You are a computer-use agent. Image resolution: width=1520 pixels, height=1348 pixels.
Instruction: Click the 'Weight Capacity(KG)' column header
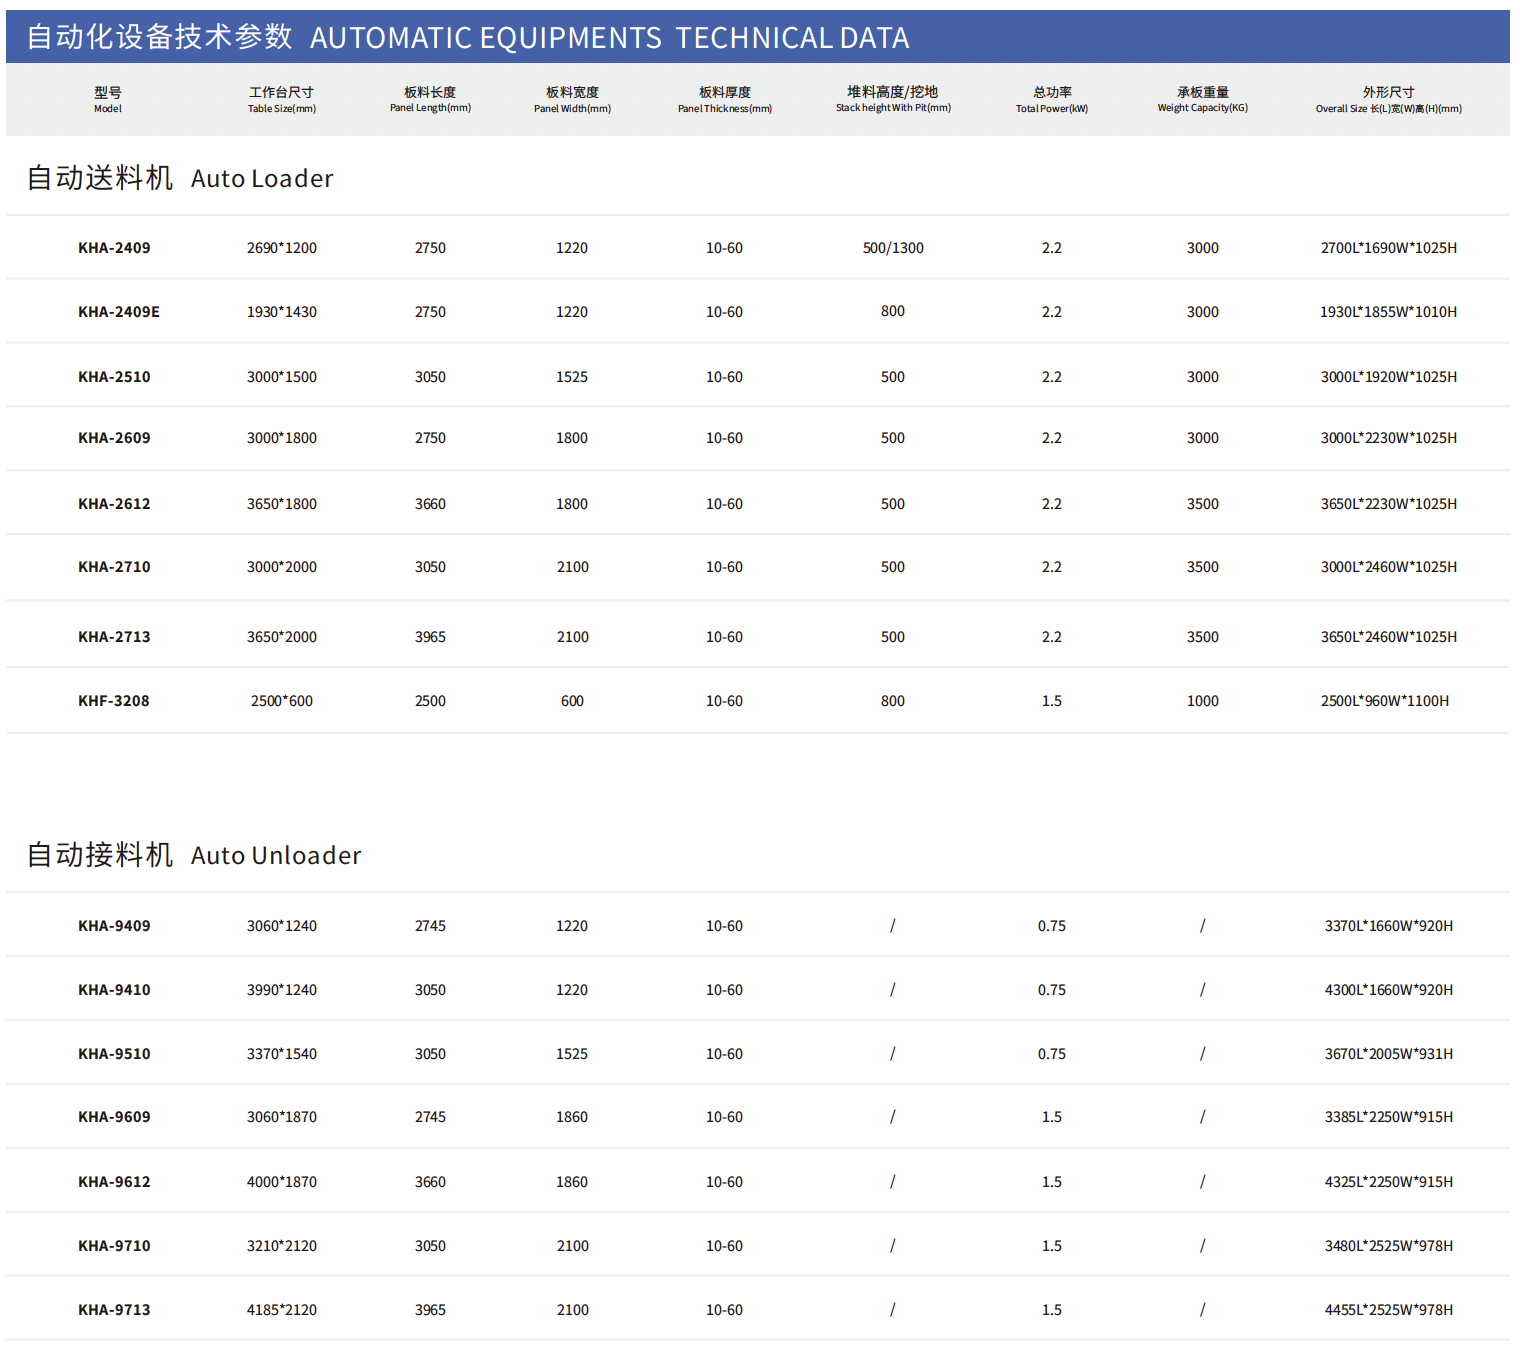[1203, 108]
